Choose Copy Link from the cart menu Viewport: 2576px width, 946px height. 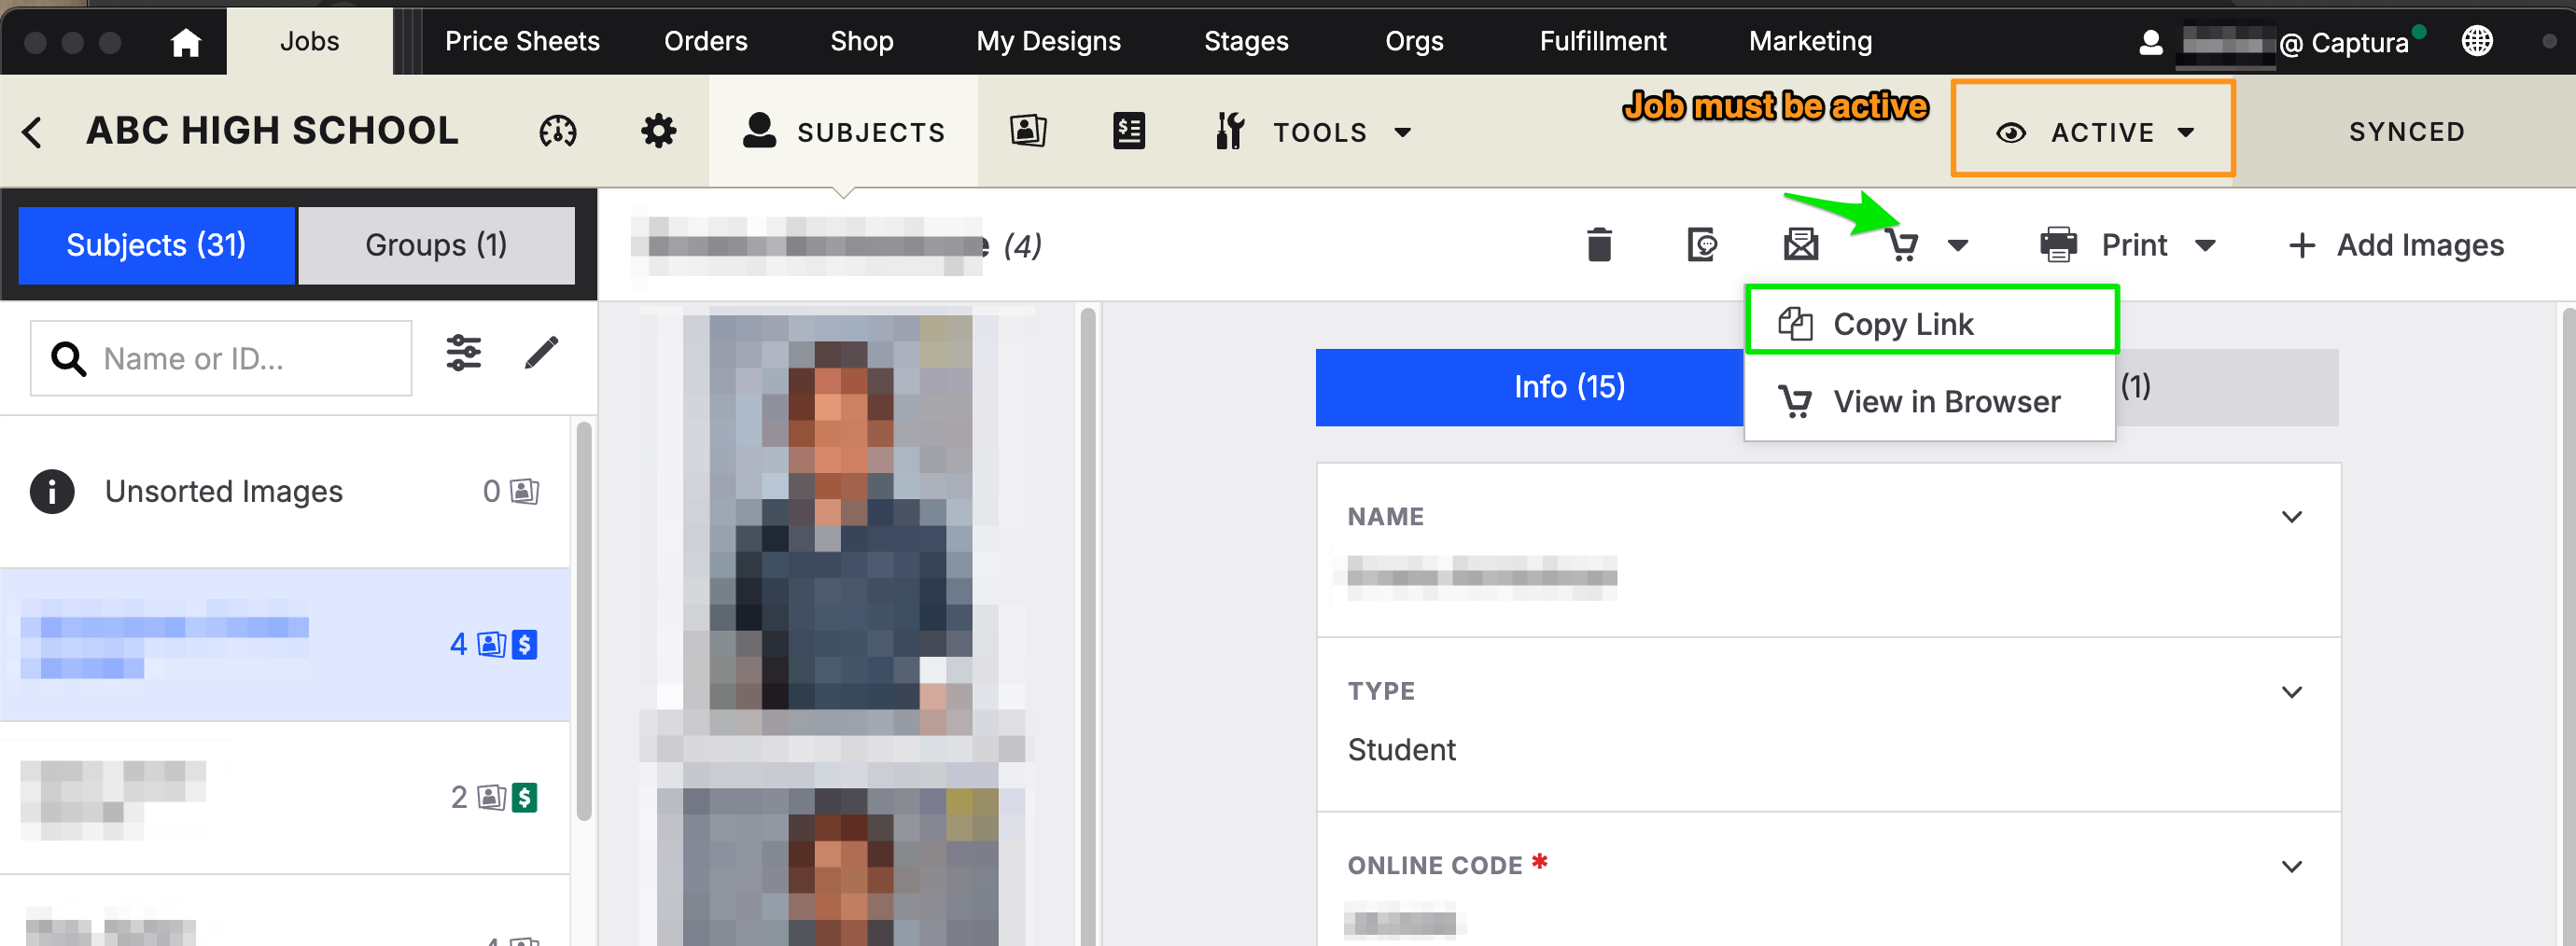point(1931,322)
